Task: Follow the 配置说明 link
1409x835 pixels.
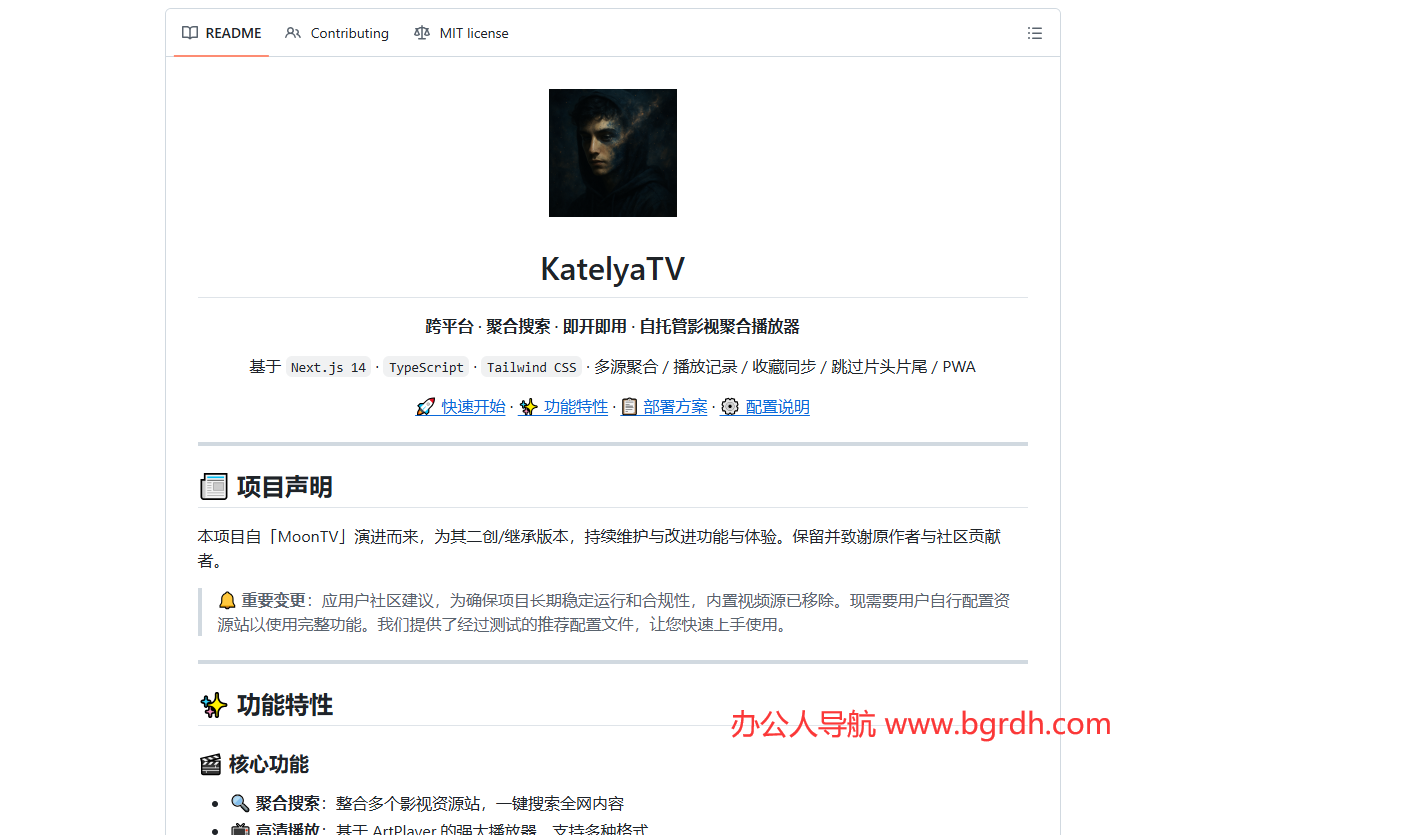Action: tap(777, 406)
